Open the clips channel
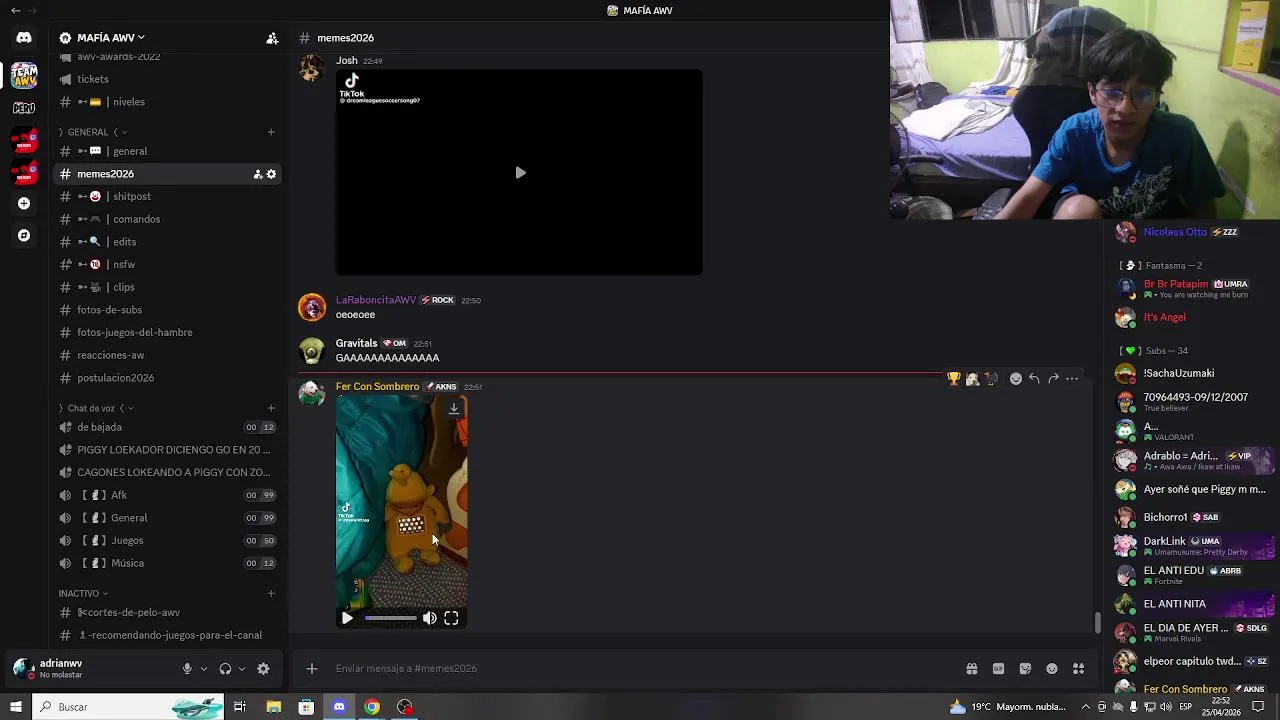 point(168,287)
